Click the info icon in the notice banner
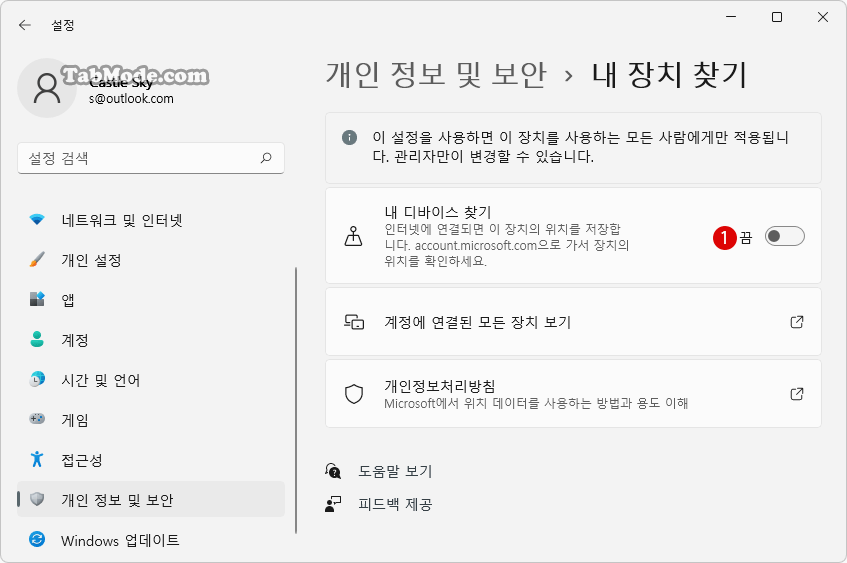Screen dimensions: 847x563 (349, 137)
